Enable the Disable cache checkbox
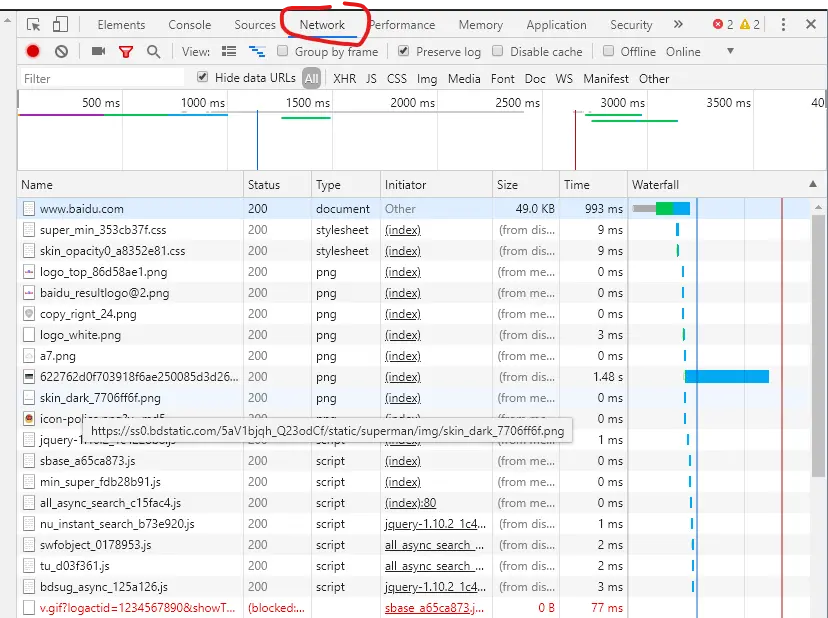This screenshot has width=828, height=618. (497, 51)
